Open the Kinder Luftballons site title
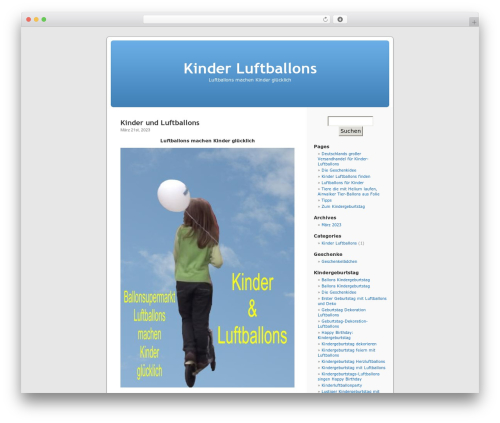The height and width of the screenshot is (423, 500). pyautogui.click(x=250, y=68)
